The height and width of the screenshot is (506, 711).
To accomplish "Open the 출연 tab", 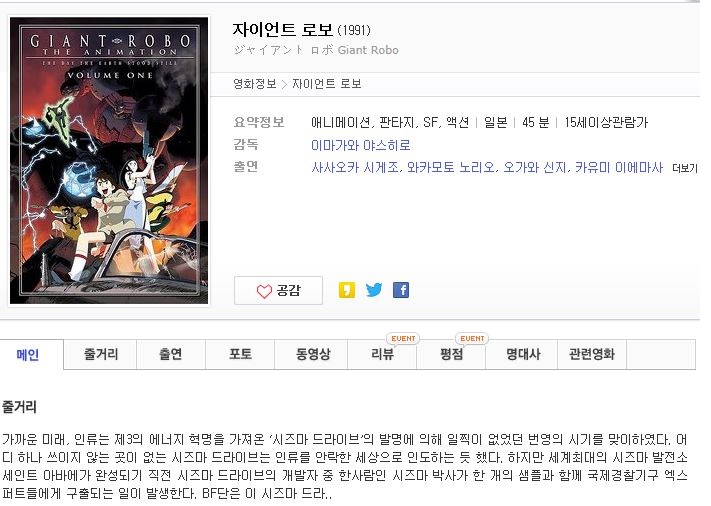I will (x=171, y=355).
